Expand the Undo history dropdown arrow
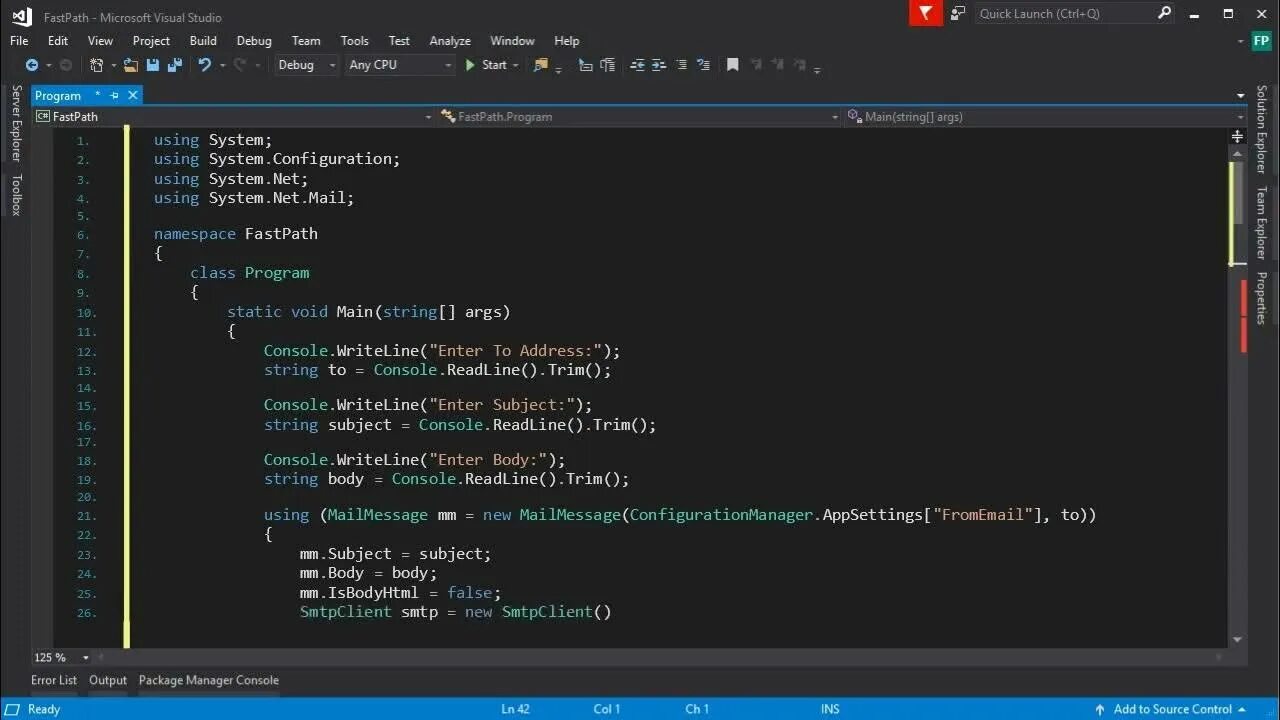This screenshot has height=720, width=1280. (222, 65)
